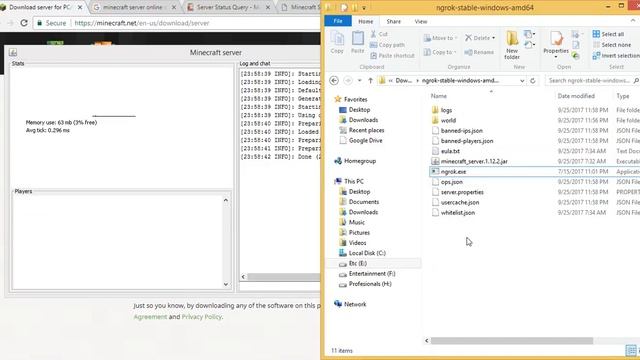640x360 pixels.
Task: Create a New folder from ribbon
Action: point(512,45)
